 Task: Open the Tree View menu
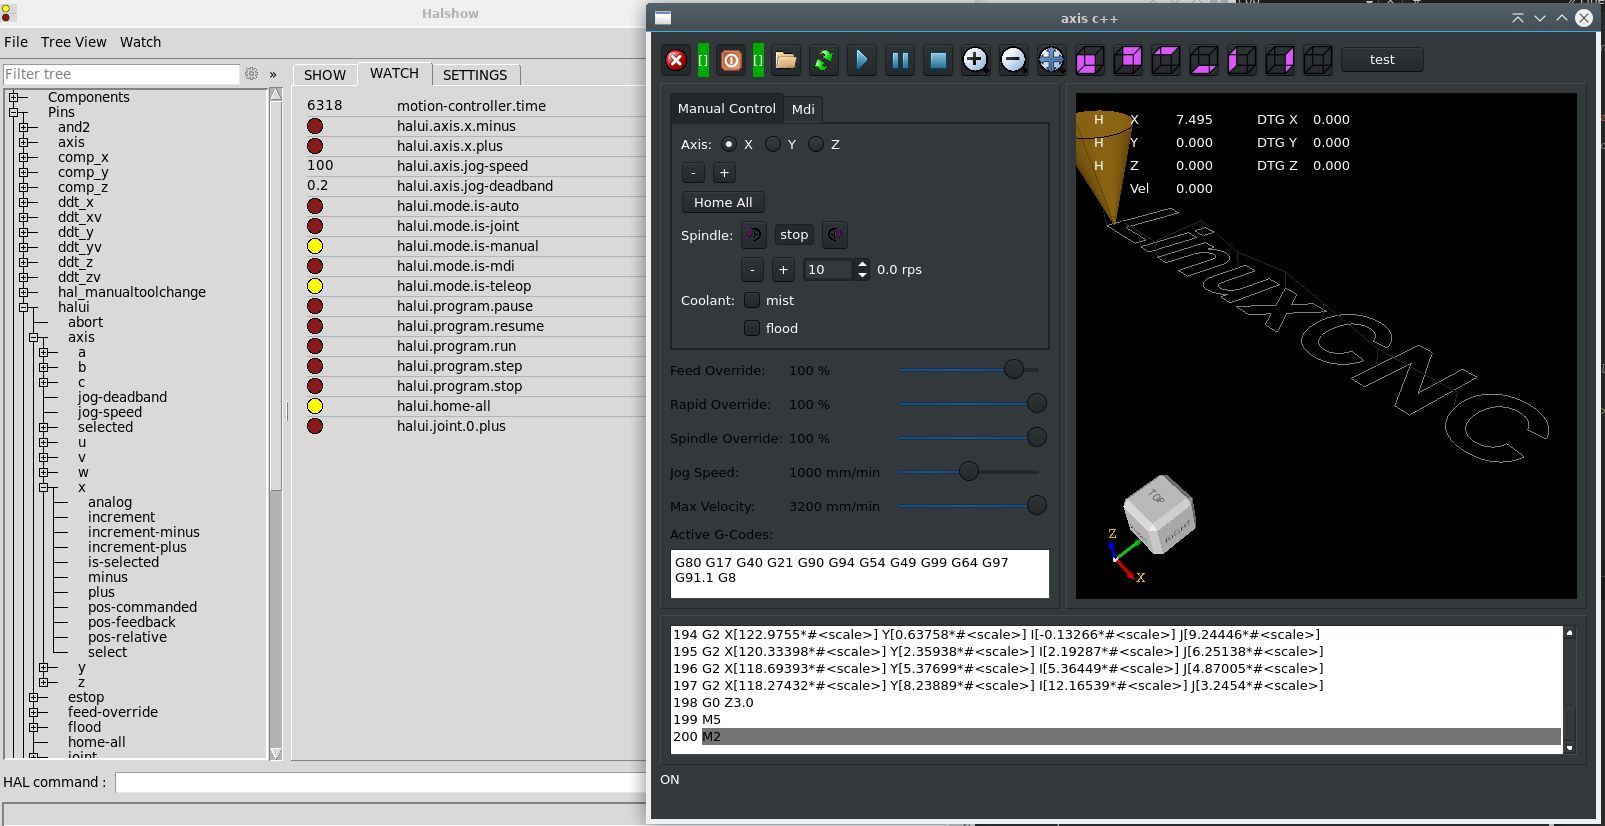73,42
